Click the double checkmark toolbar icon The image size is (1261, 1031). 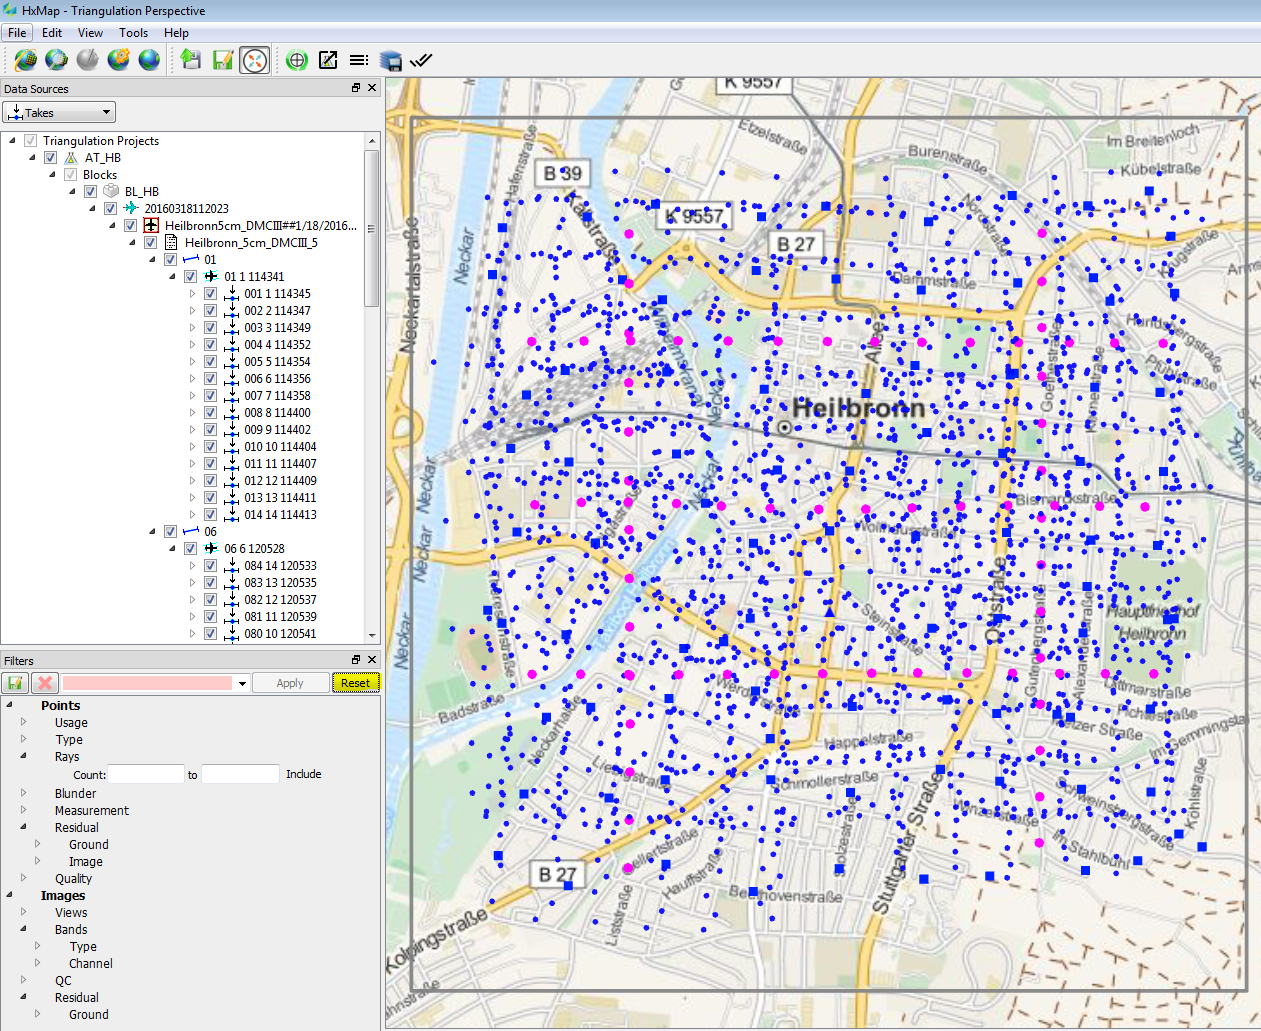tap(421, 60)
